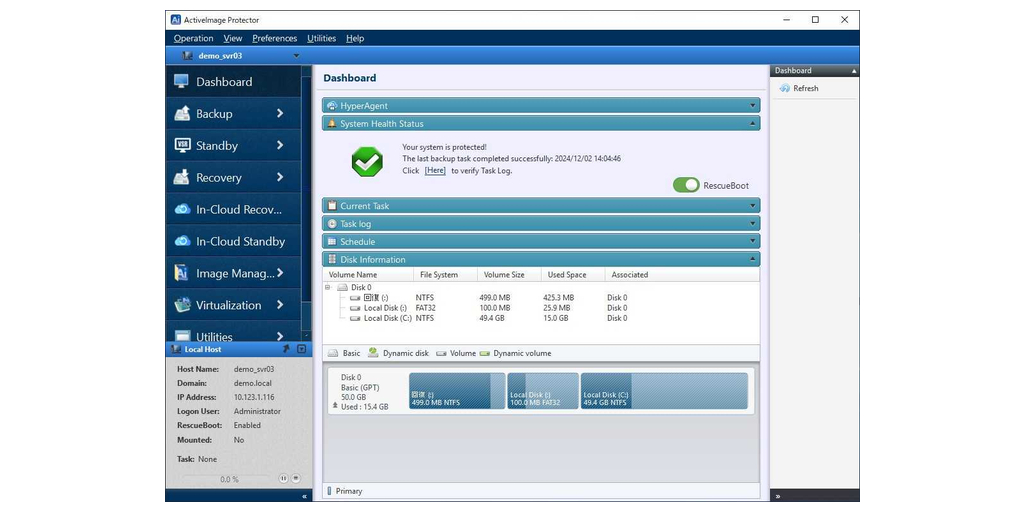
Task: Collapse the Disk Information section arrow
Action: pos(753,259)
